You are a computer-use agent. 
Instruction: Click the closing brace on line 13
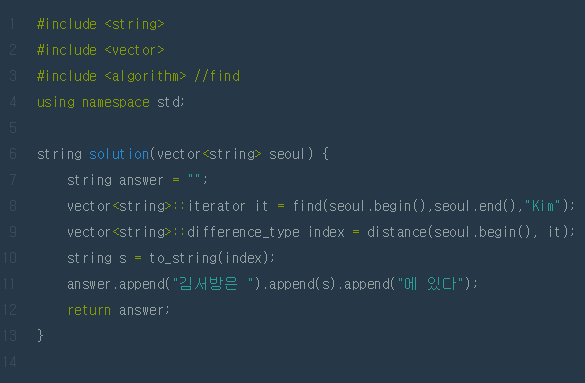pos(41,336)
